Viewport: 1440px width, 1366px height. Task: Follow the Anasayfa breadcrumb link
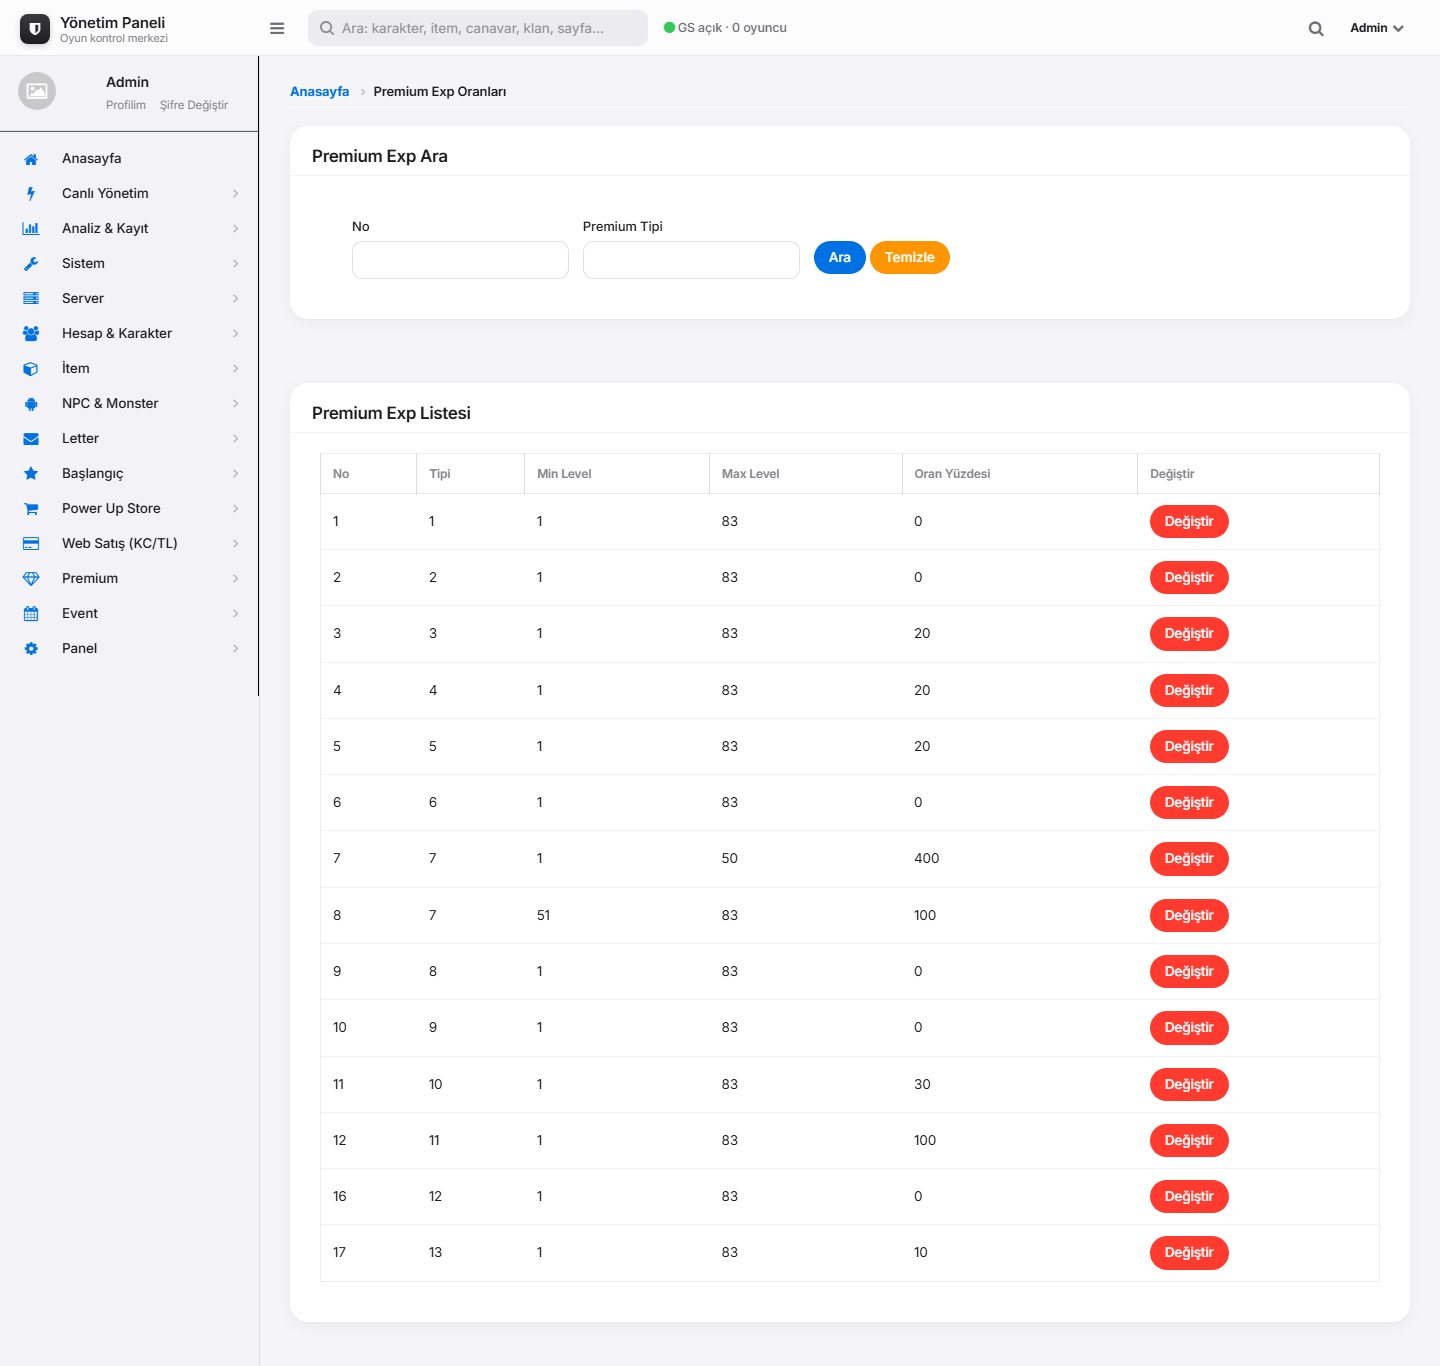coord(320,92)
